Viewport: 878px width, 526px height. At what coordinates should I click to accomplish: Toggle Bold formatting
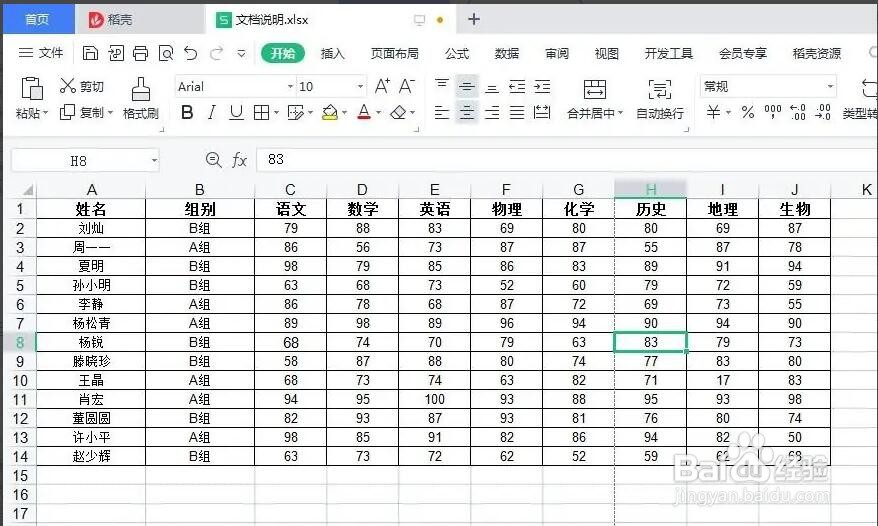point(187,113)
